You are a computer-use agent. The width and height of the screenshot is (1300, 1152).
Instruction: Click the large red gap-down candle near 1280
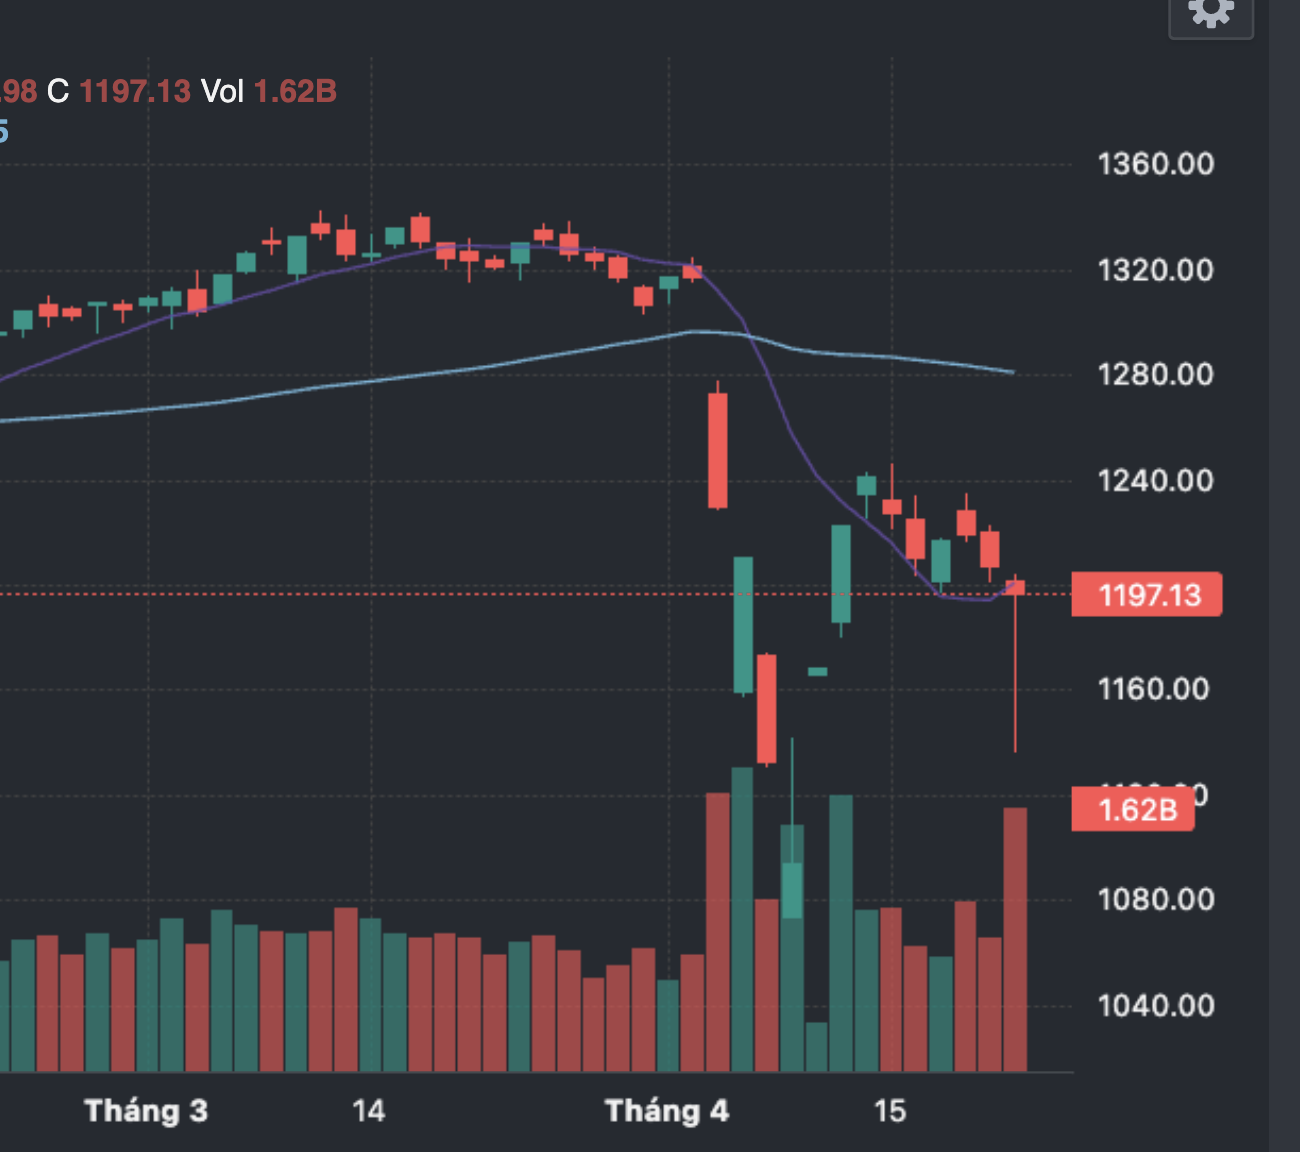coord(718,450)
